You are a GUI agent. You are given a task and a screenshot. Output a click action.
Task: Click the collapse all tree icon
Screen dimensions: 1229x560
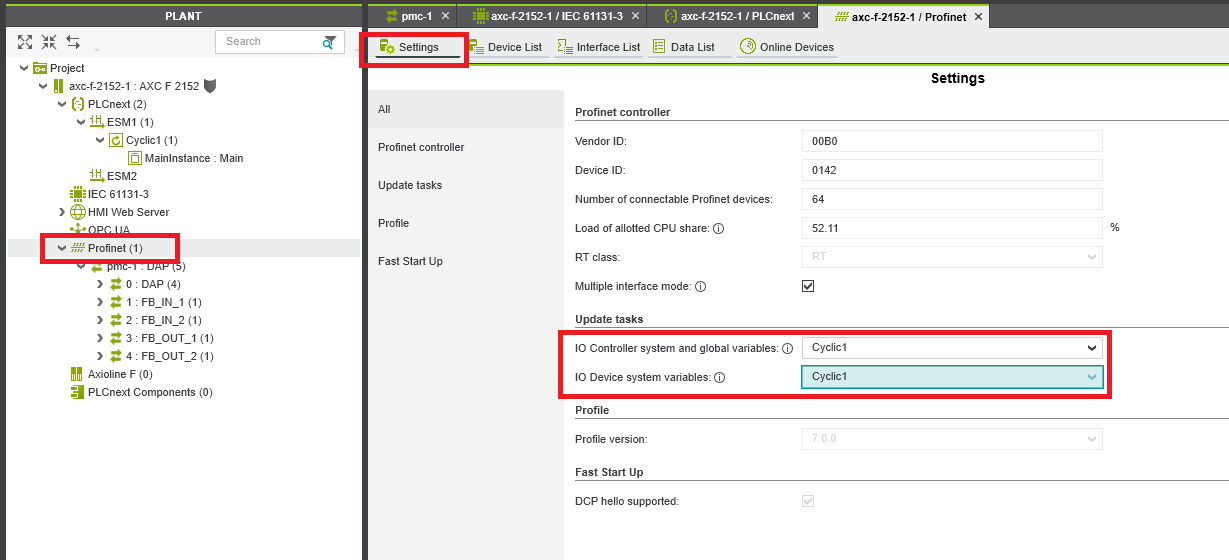(x=49, y=42)
